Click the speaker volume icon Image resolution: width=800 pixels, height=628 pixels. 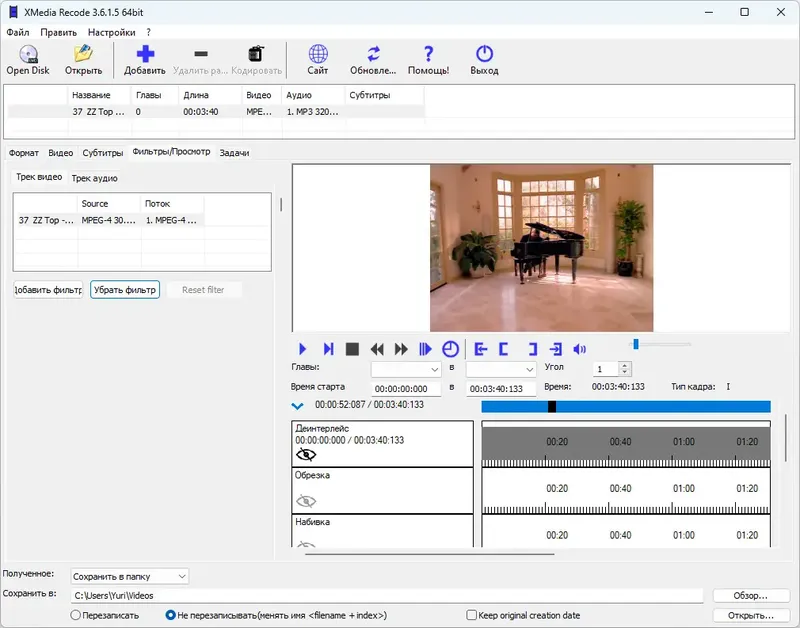tap(579, 349)
